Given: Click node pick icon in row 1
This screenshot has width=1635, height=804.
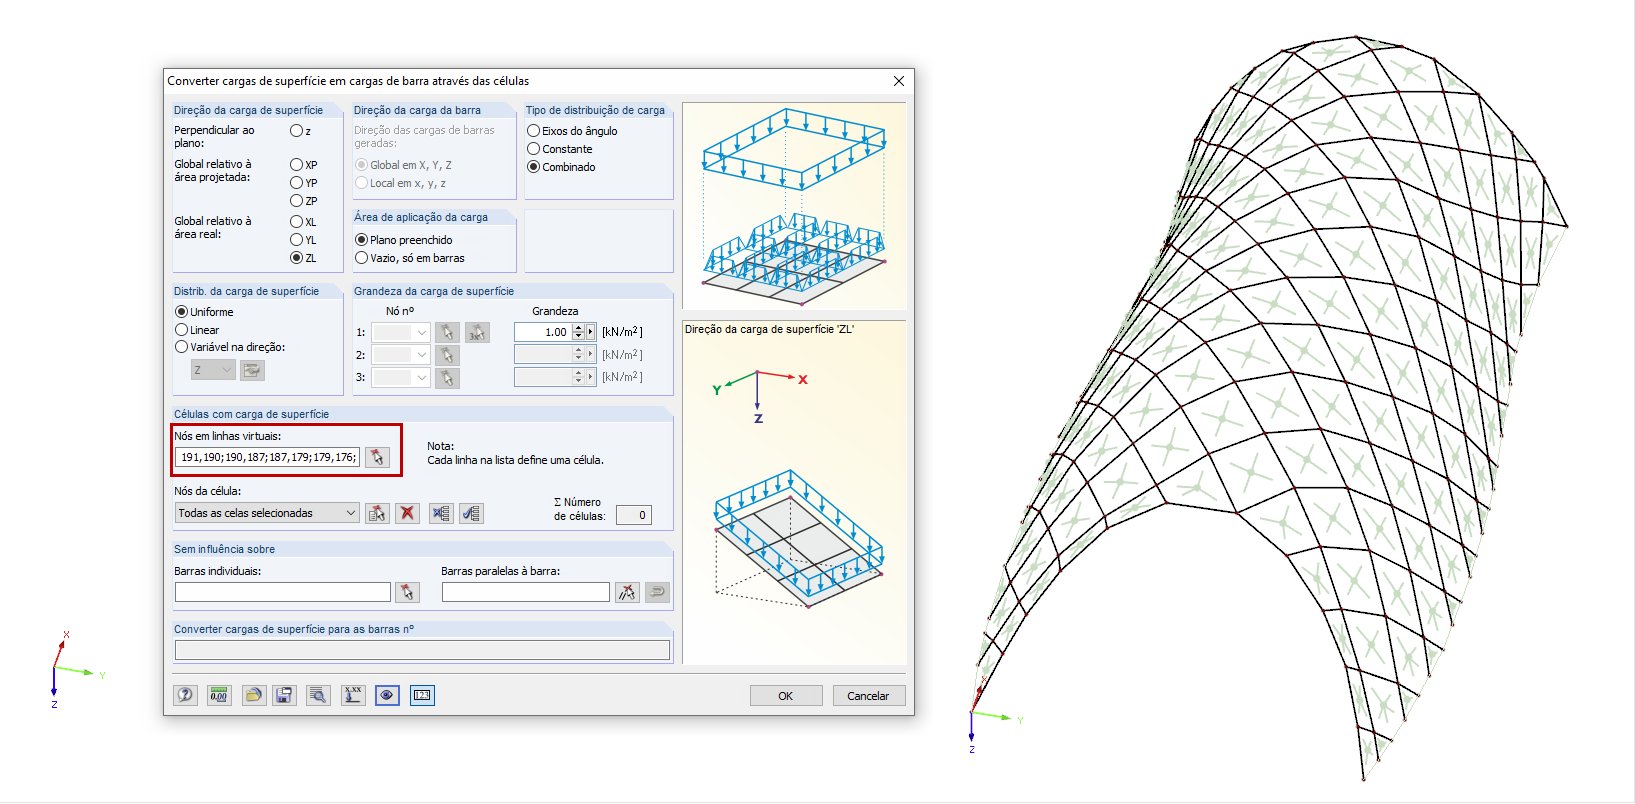Looking at the screenshot, I should 447,332.
